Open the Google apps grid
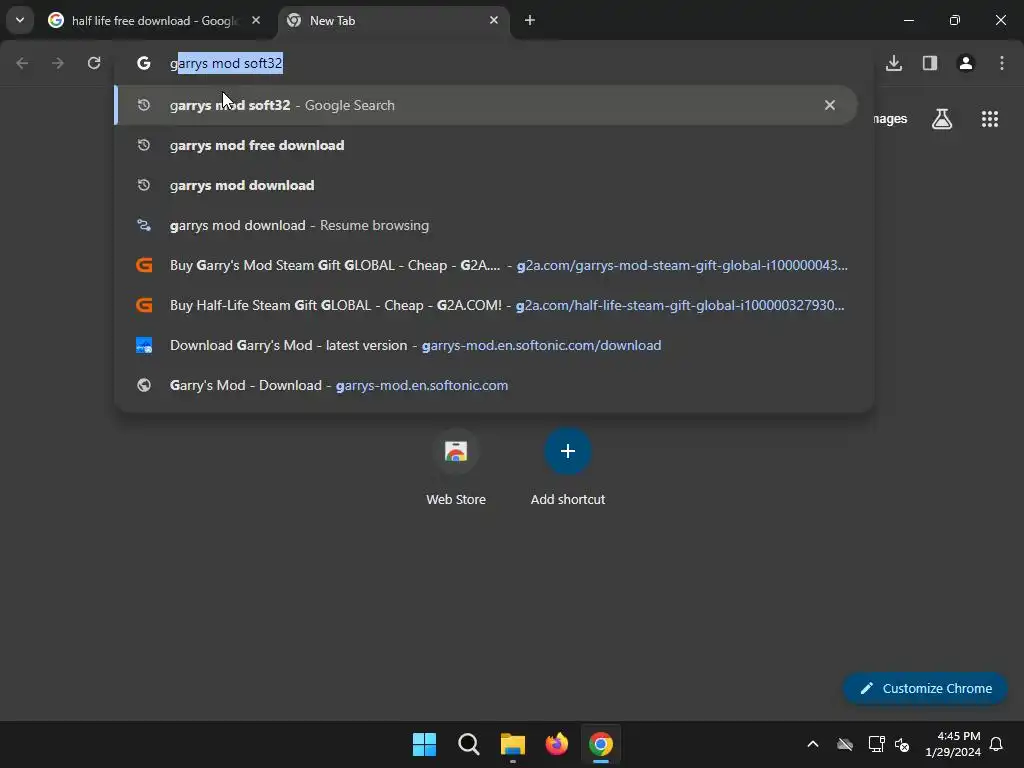 pyautogui.click(x=990, y=119)
